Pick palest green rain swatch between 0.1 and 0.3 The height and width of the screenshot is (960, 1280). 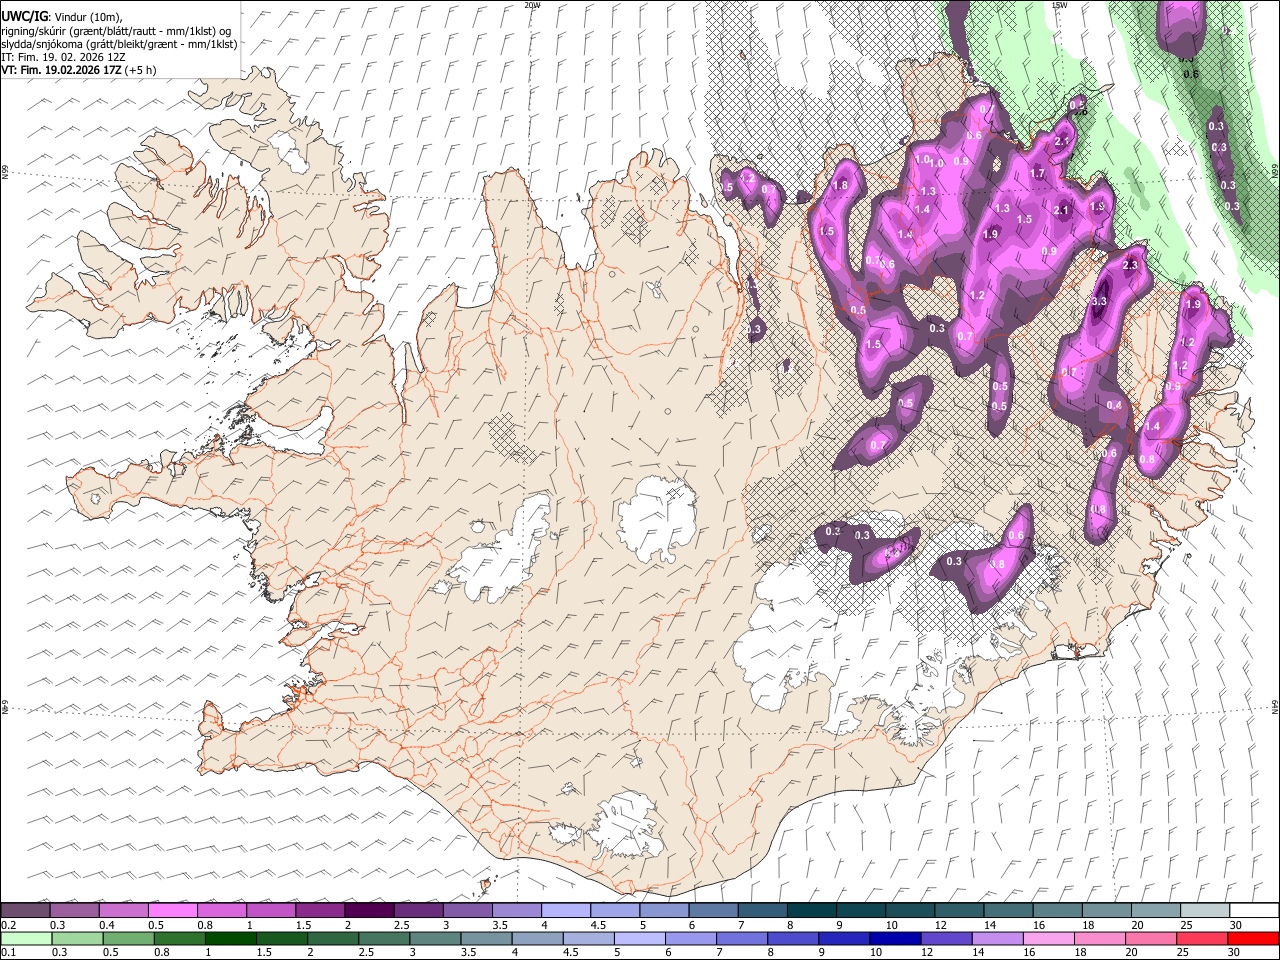[26, 940]
